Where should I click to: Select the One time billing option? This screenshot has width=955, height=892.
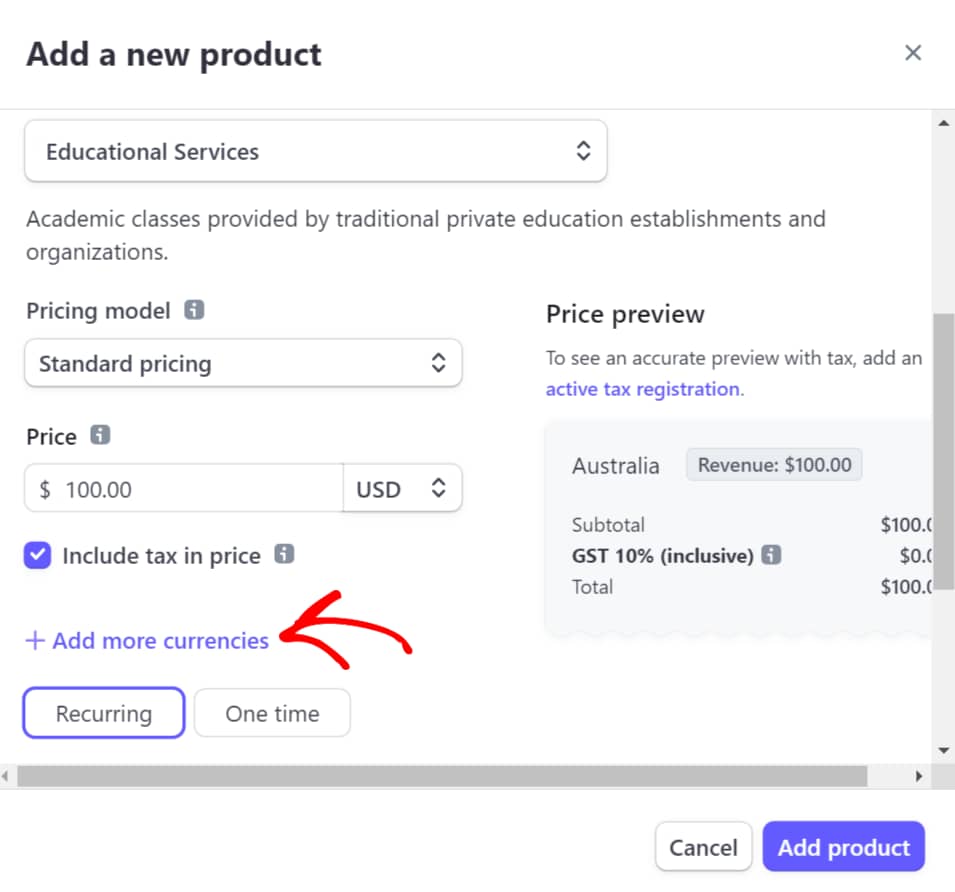tap(272, 713)
